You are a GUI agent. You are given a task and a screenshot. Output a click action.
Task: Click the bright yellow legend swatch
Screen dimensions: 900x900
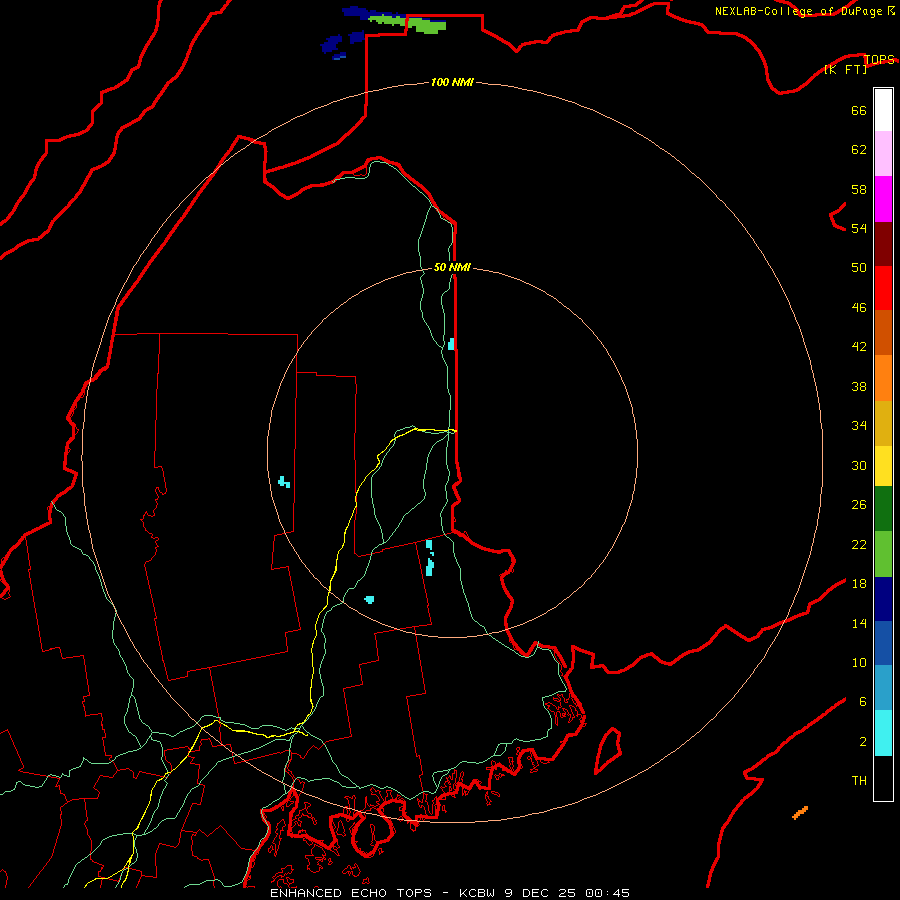tap(883, 466)
